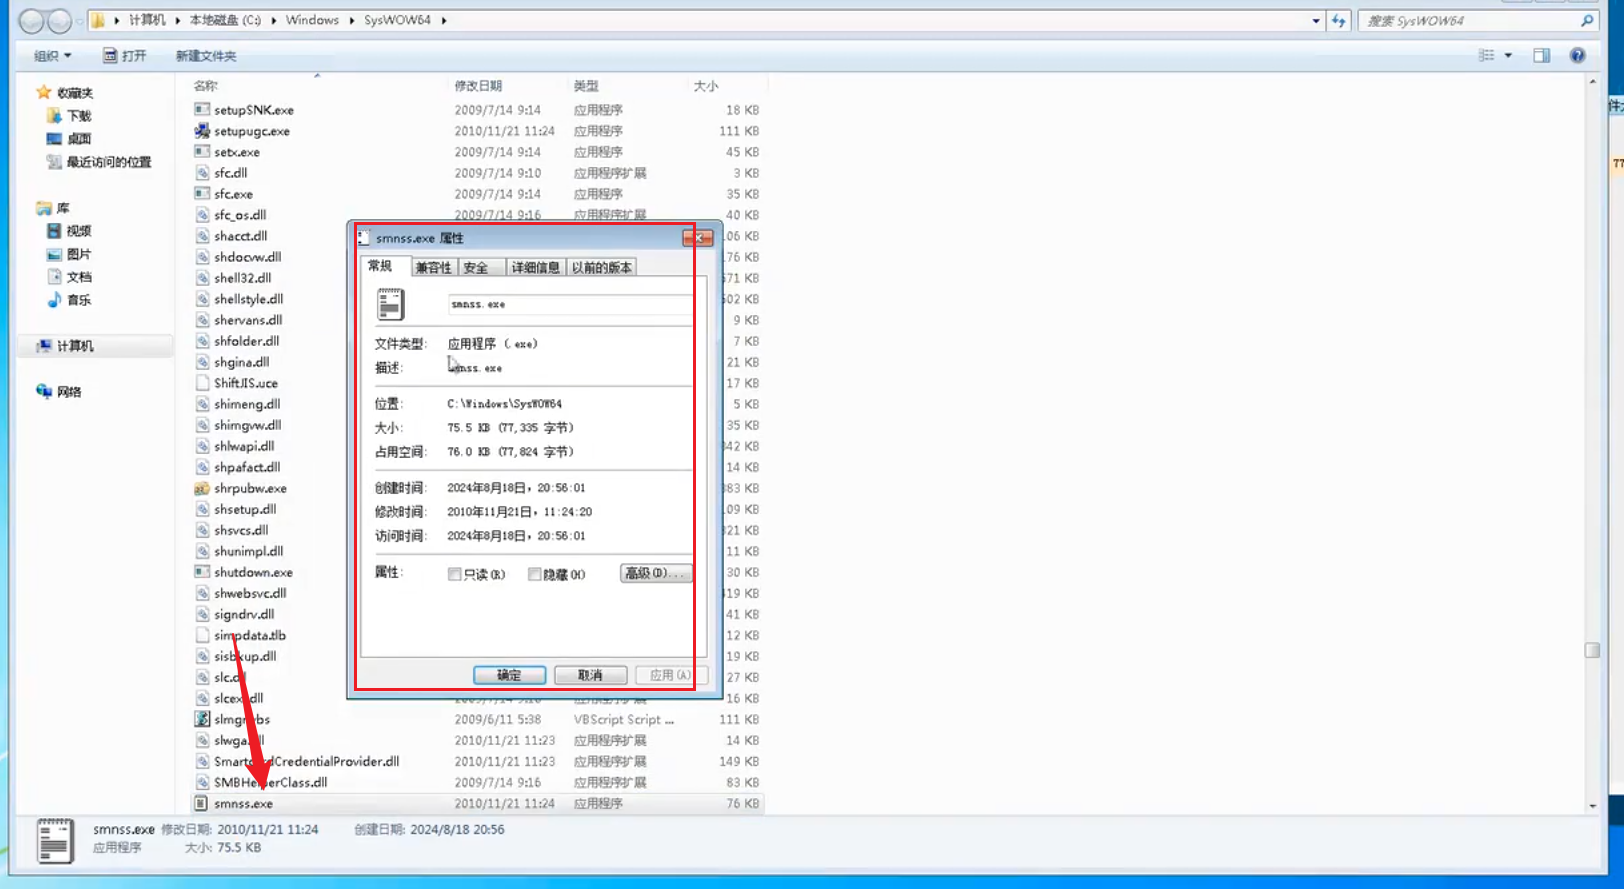Switch to the Compatibility tab
The width and height of the screenshot is (1624, 889).
point(434,268)
